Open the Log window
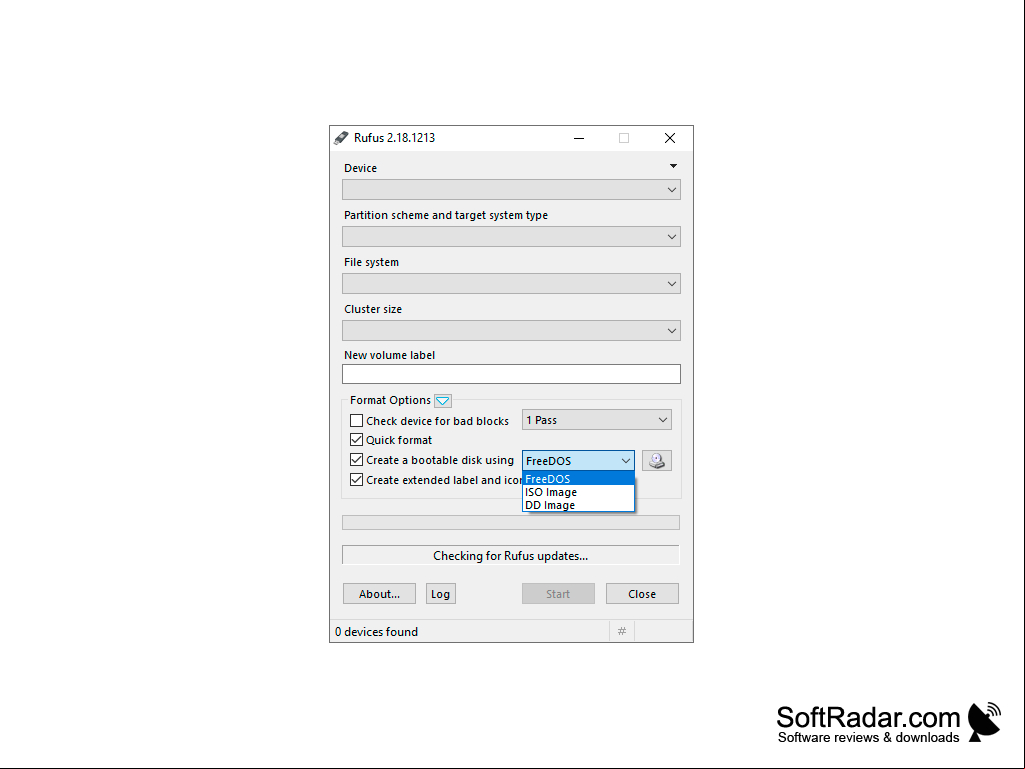This screenshot has height=769, width=1025. (x=441, y=594)
